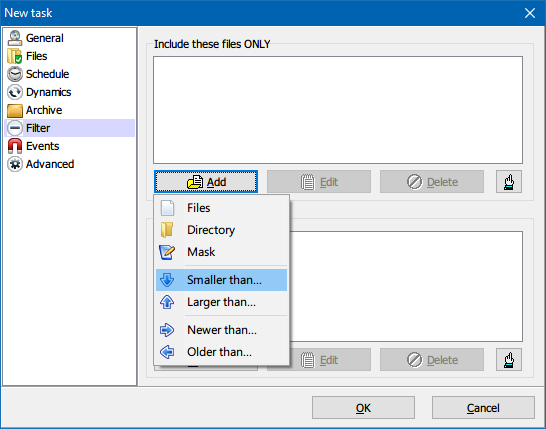The image size is (546, 429).
Task: Confirm the new task with OK
Action: [363, 408]
